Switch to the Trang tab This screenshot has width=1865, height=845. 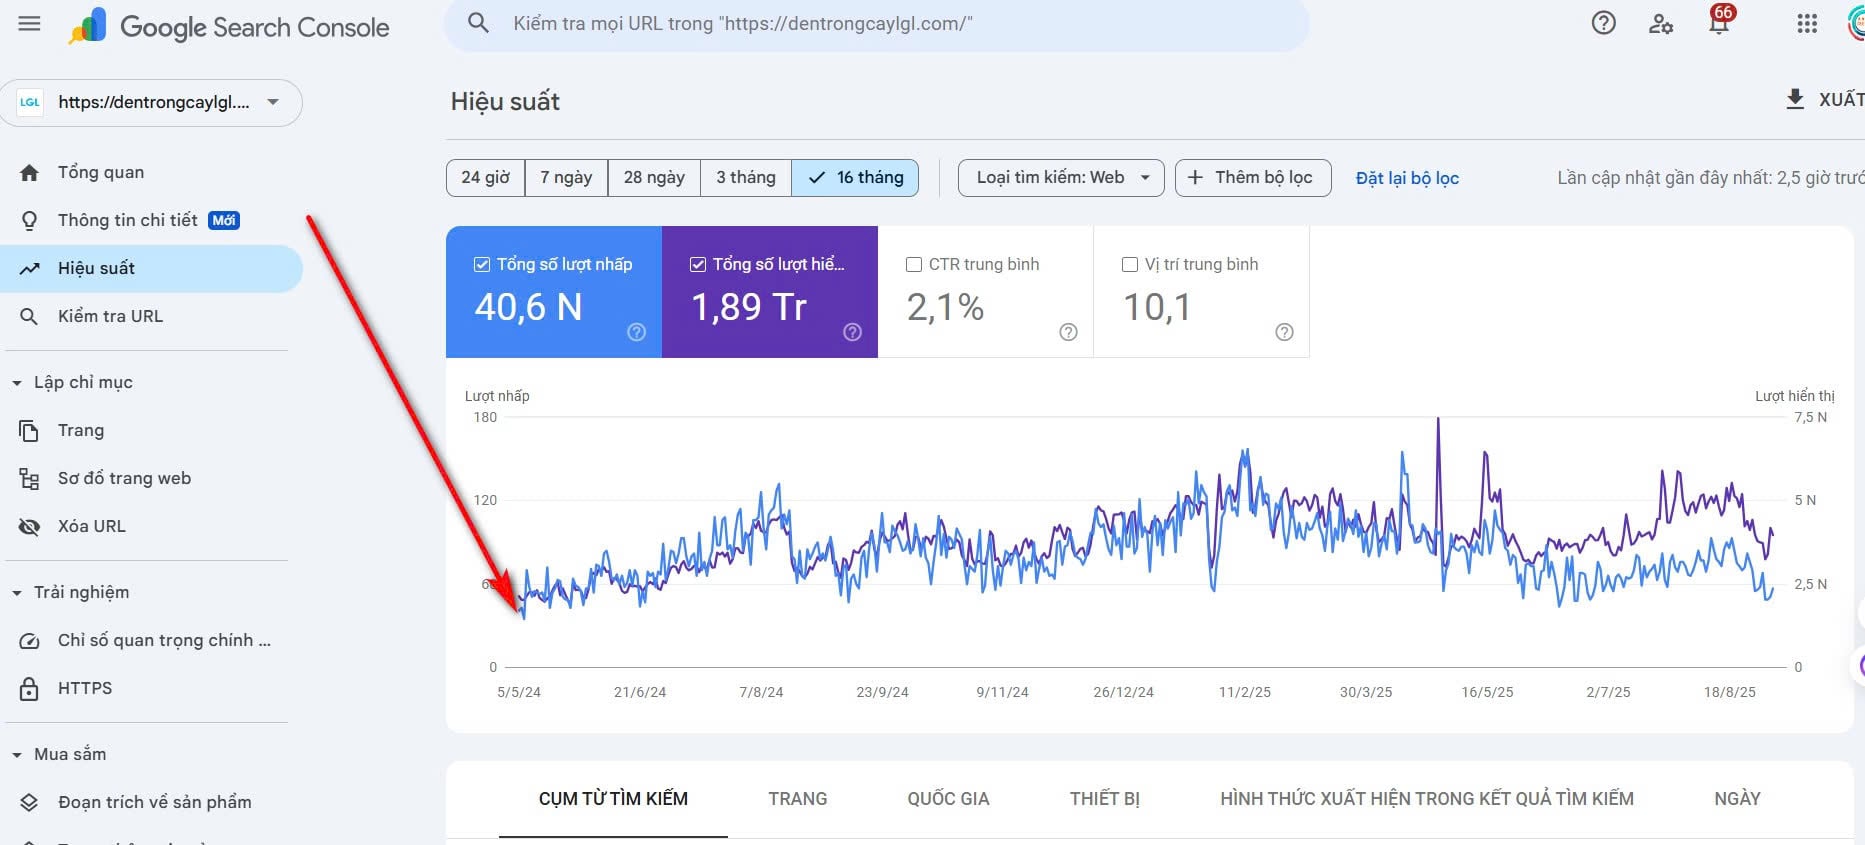pyautogui.click(x=797, y=799)
